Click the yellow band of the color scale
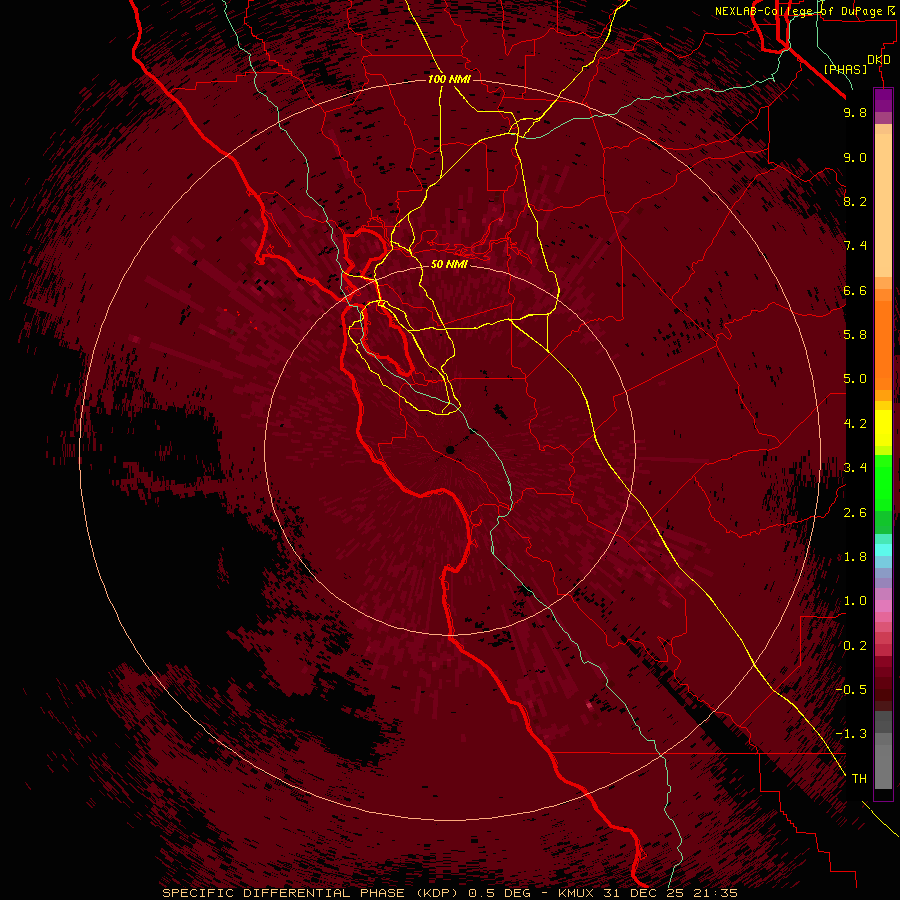 (883, 428)
